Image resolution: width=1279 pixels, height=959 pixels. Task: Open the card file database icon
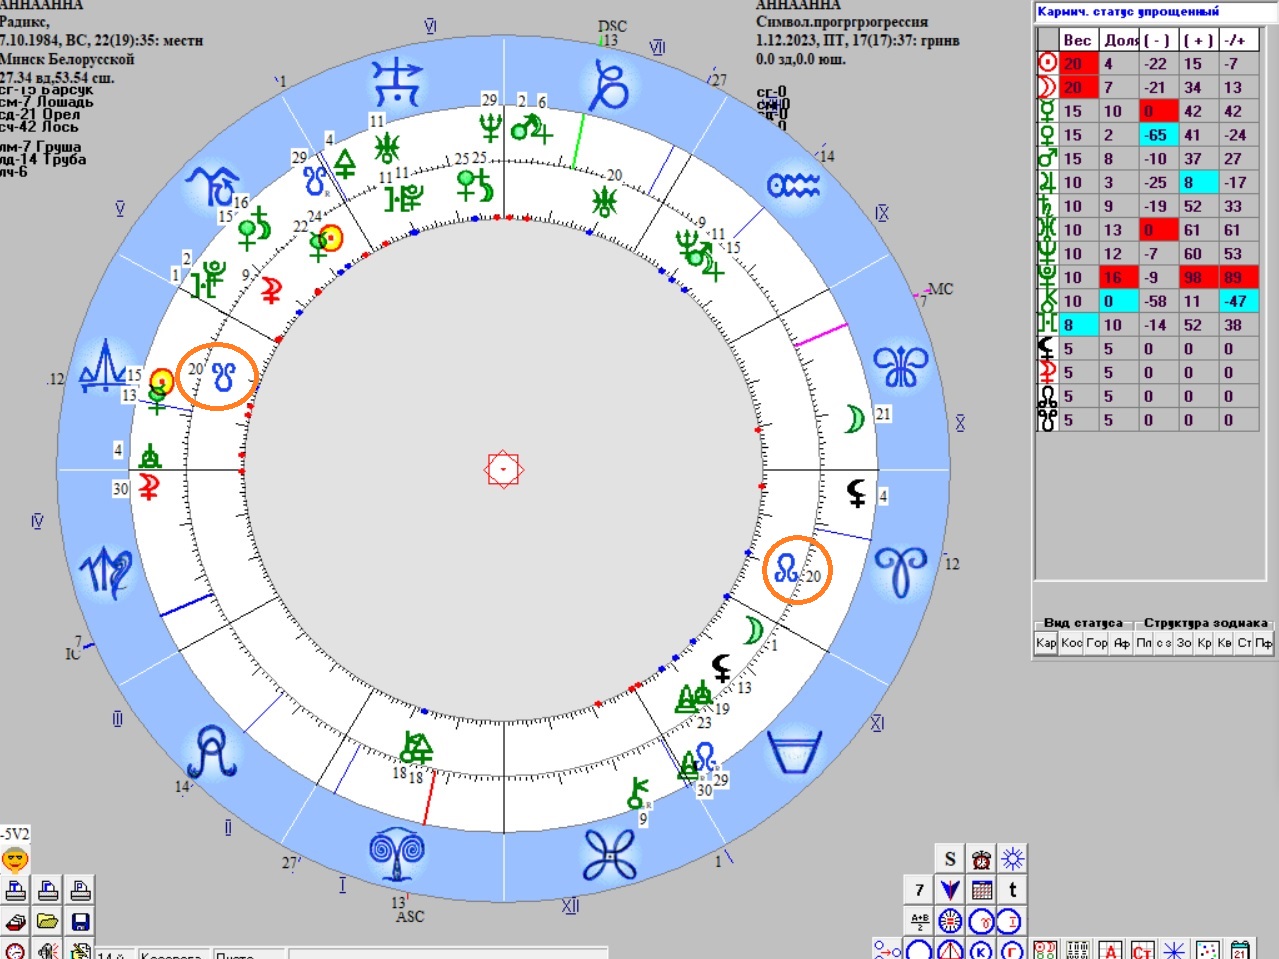pos(16,921)
